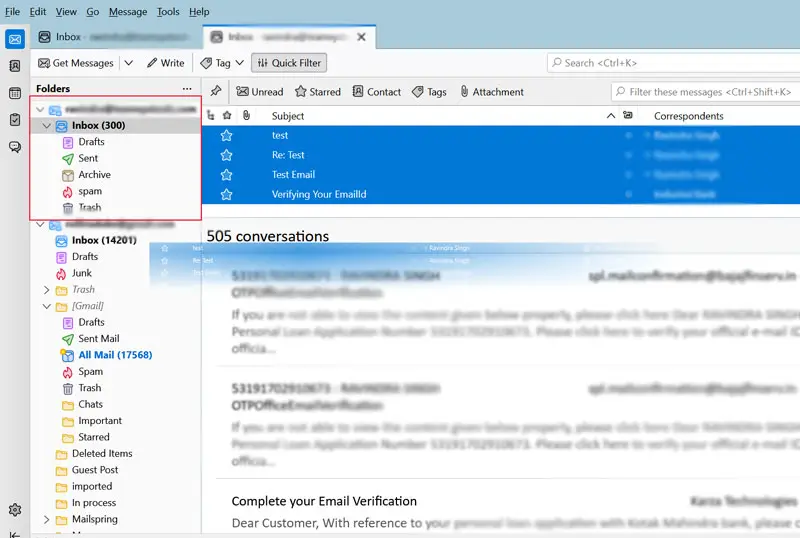The width and height of the screenshot is (800, 538).
Task: Open the Mail space in the left sidebar
Action: click(15, 39)
